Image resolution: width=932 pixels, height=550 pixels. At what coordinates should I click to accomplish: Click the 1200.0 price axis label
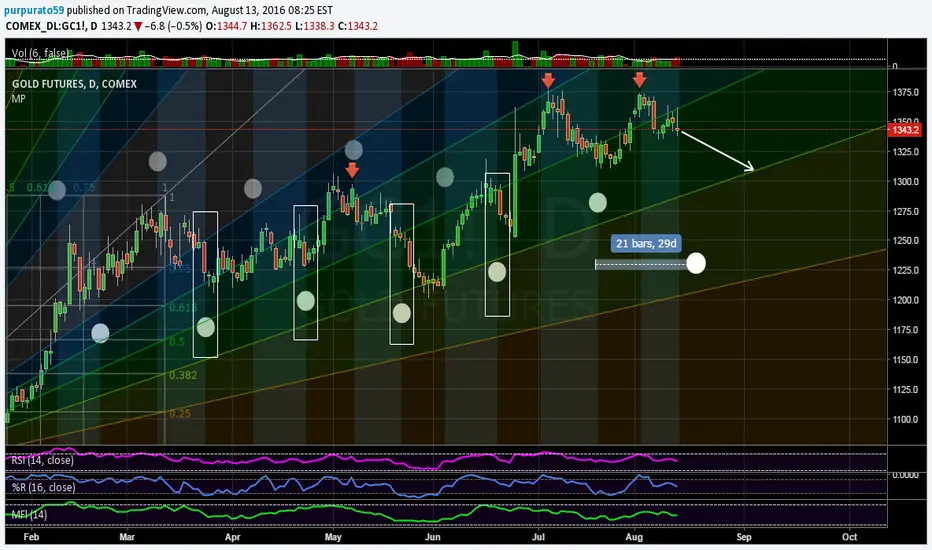[x=905, y=300]
